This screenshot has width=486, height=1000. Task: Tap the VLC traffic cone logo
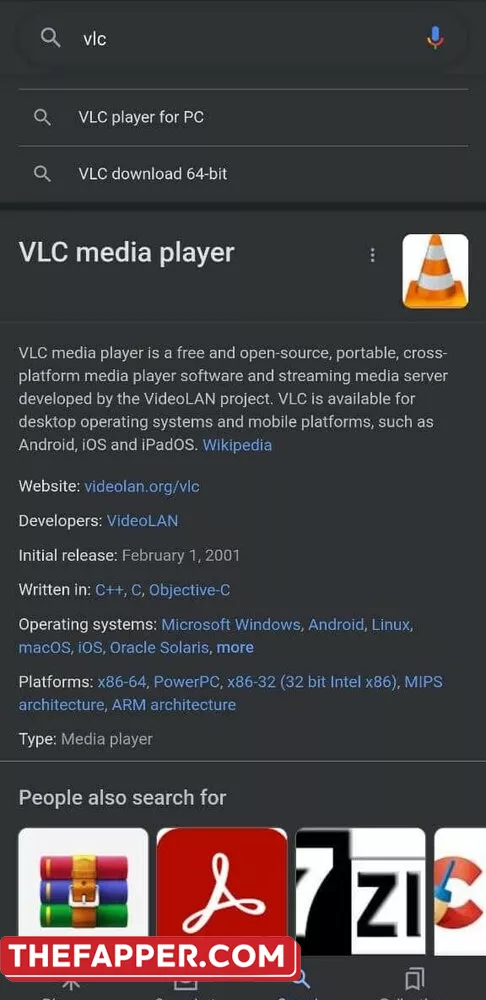tap(436, 271)
